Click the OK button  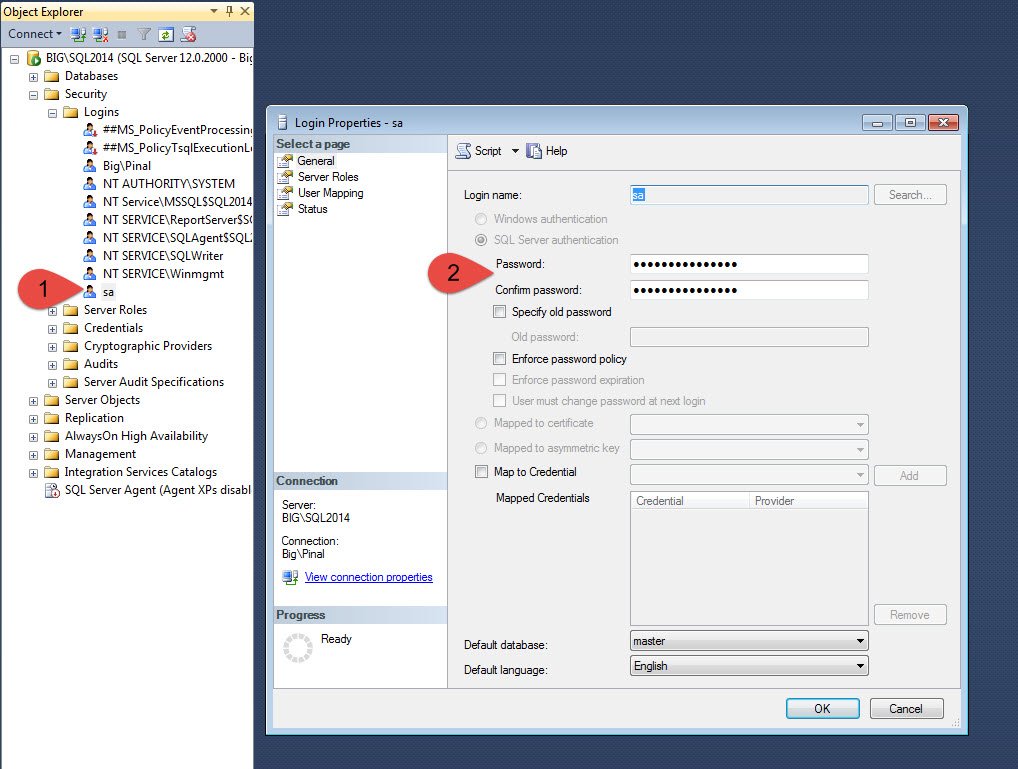[823, 709]
